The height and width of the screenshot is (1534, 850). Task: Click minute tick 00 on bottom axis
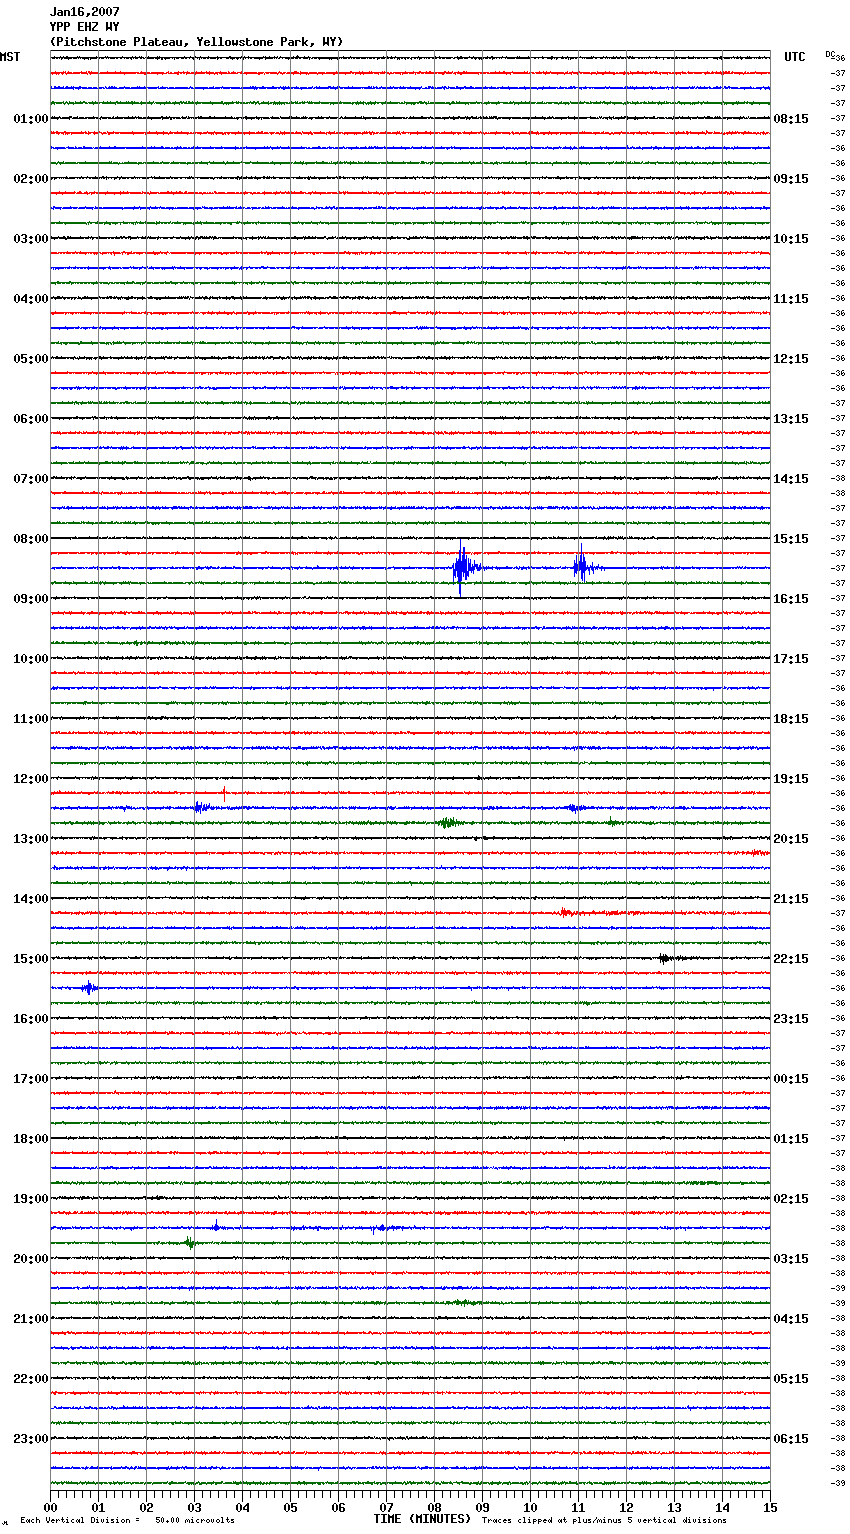click(50, 1507)
